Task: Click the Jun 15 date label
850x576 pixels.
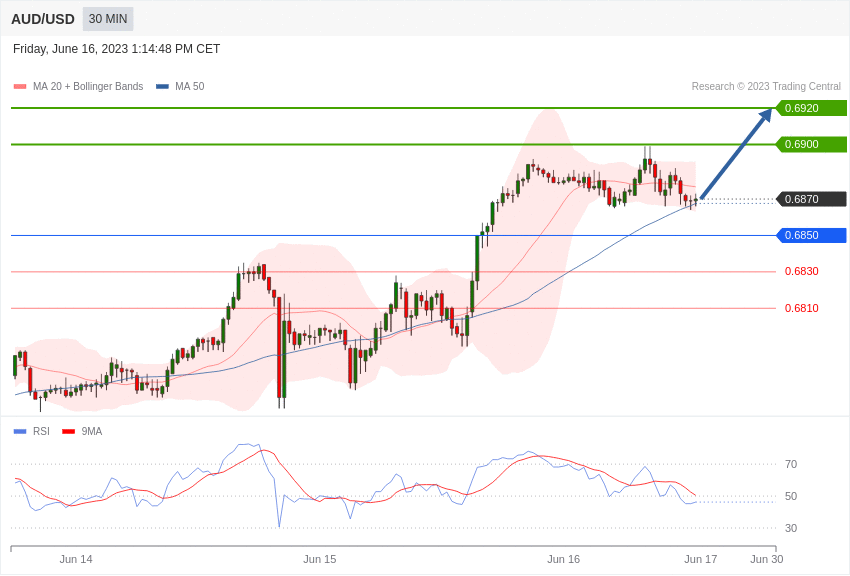Action: tap(320, 559)
